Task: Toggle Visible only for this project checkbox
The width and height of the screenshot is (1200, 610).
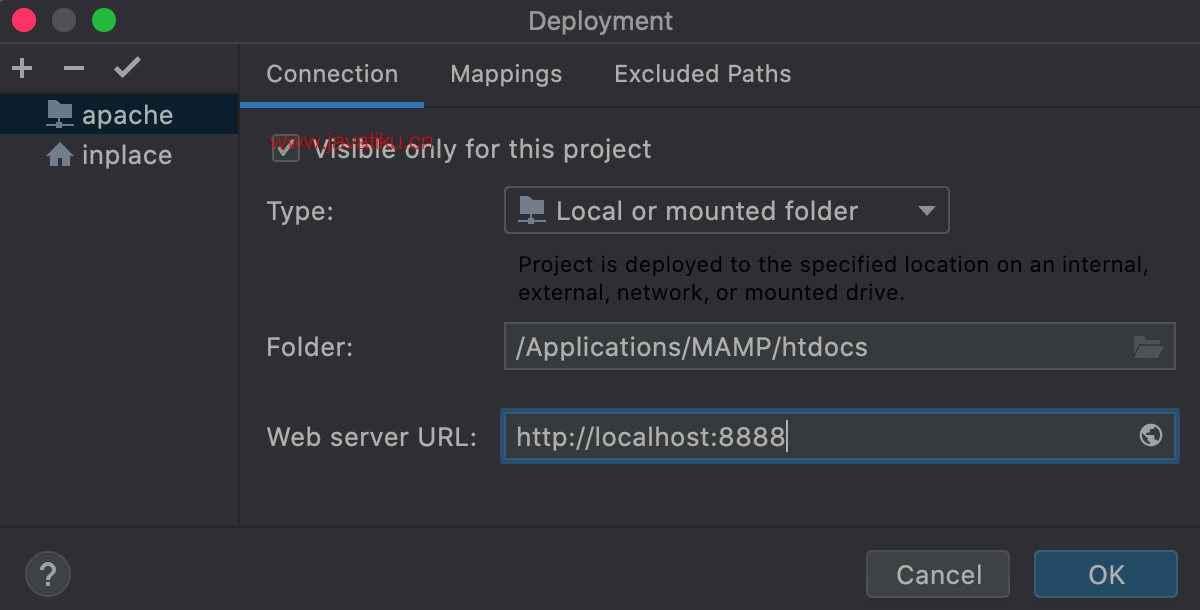Action: (287, 150)
